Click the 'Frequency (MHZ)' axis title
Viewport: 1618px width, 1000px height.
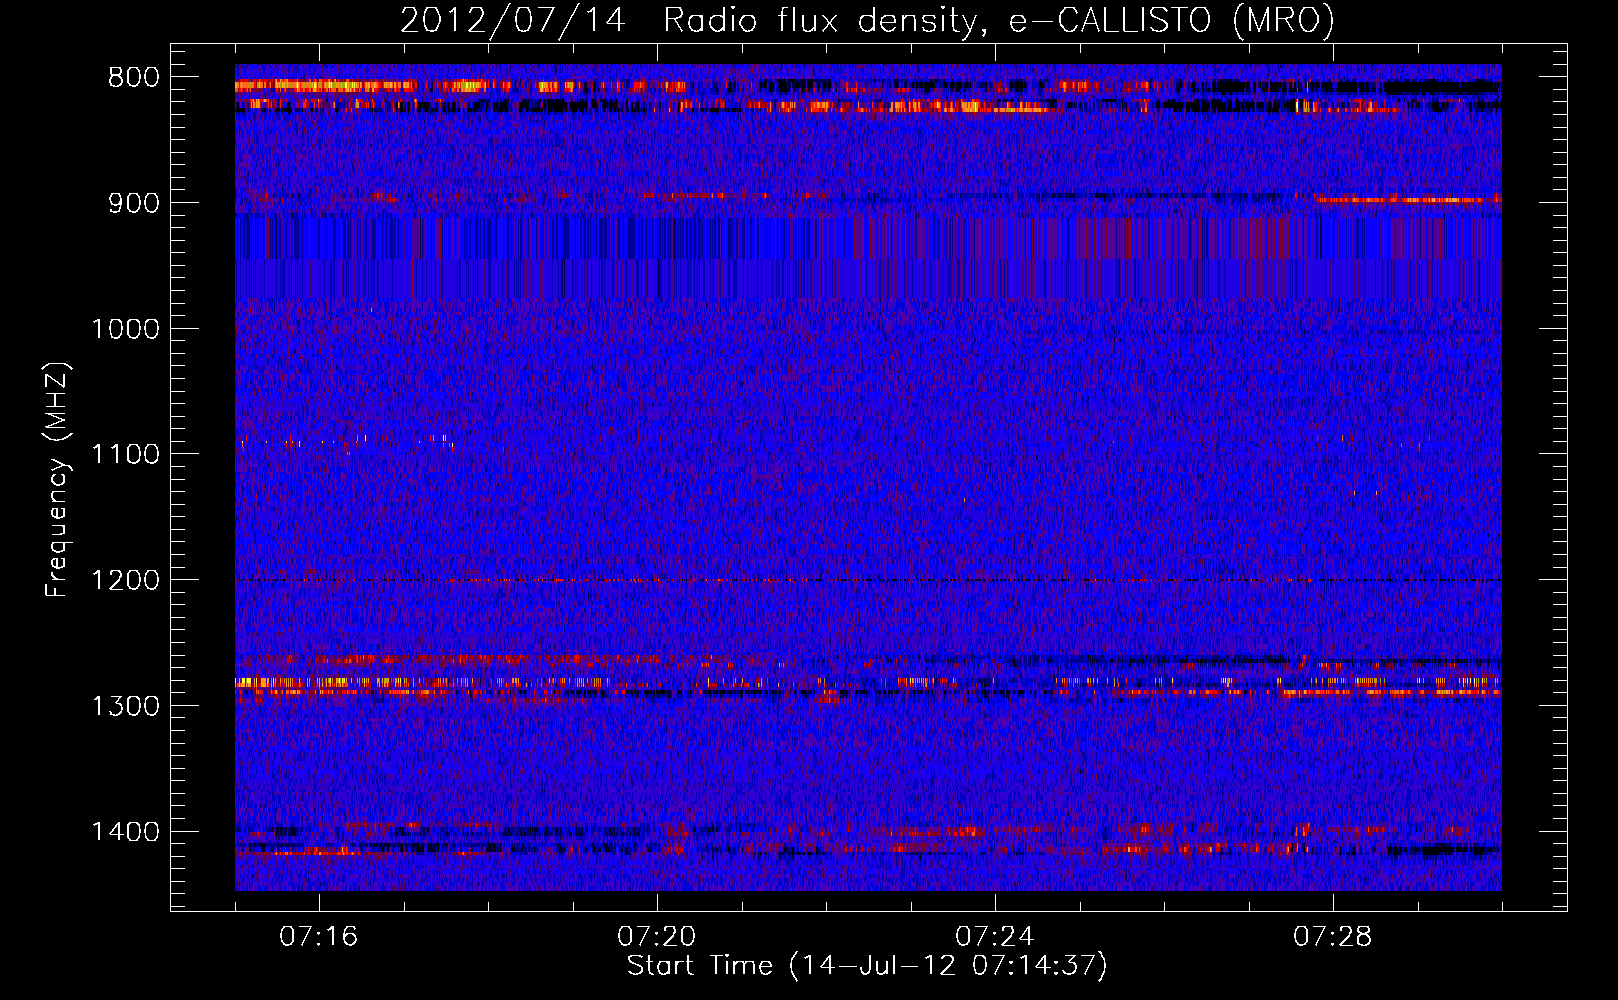(58, 479)
